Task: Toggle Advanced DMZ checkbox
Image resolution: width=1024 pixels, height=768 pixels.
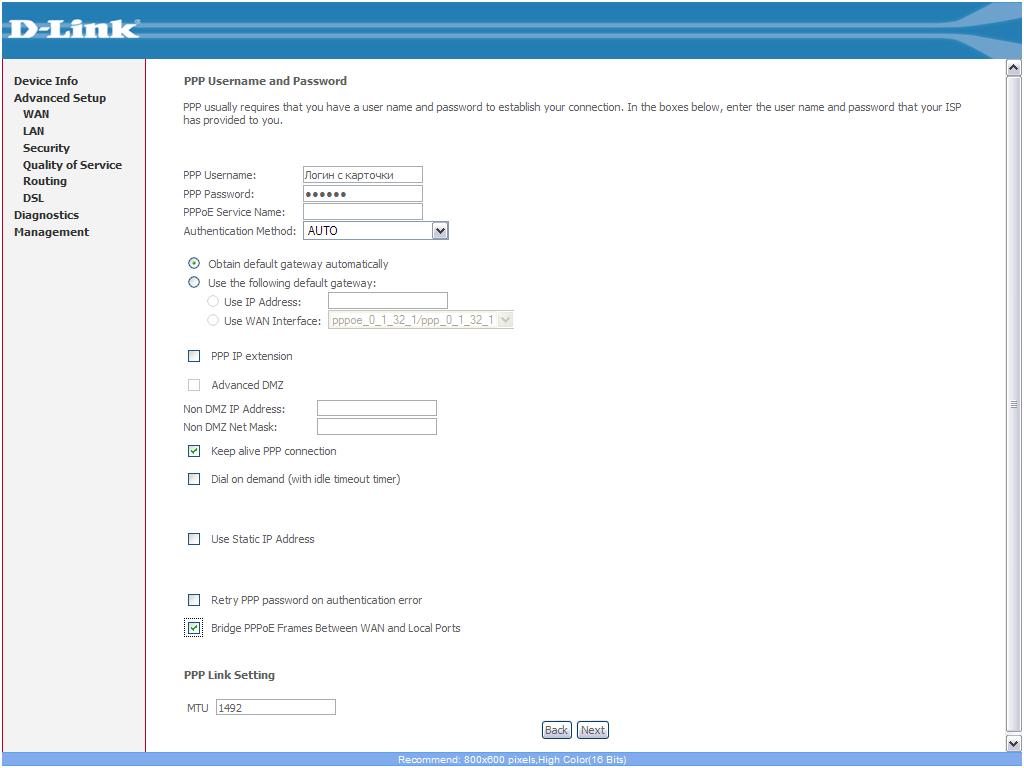Action: 194,385
